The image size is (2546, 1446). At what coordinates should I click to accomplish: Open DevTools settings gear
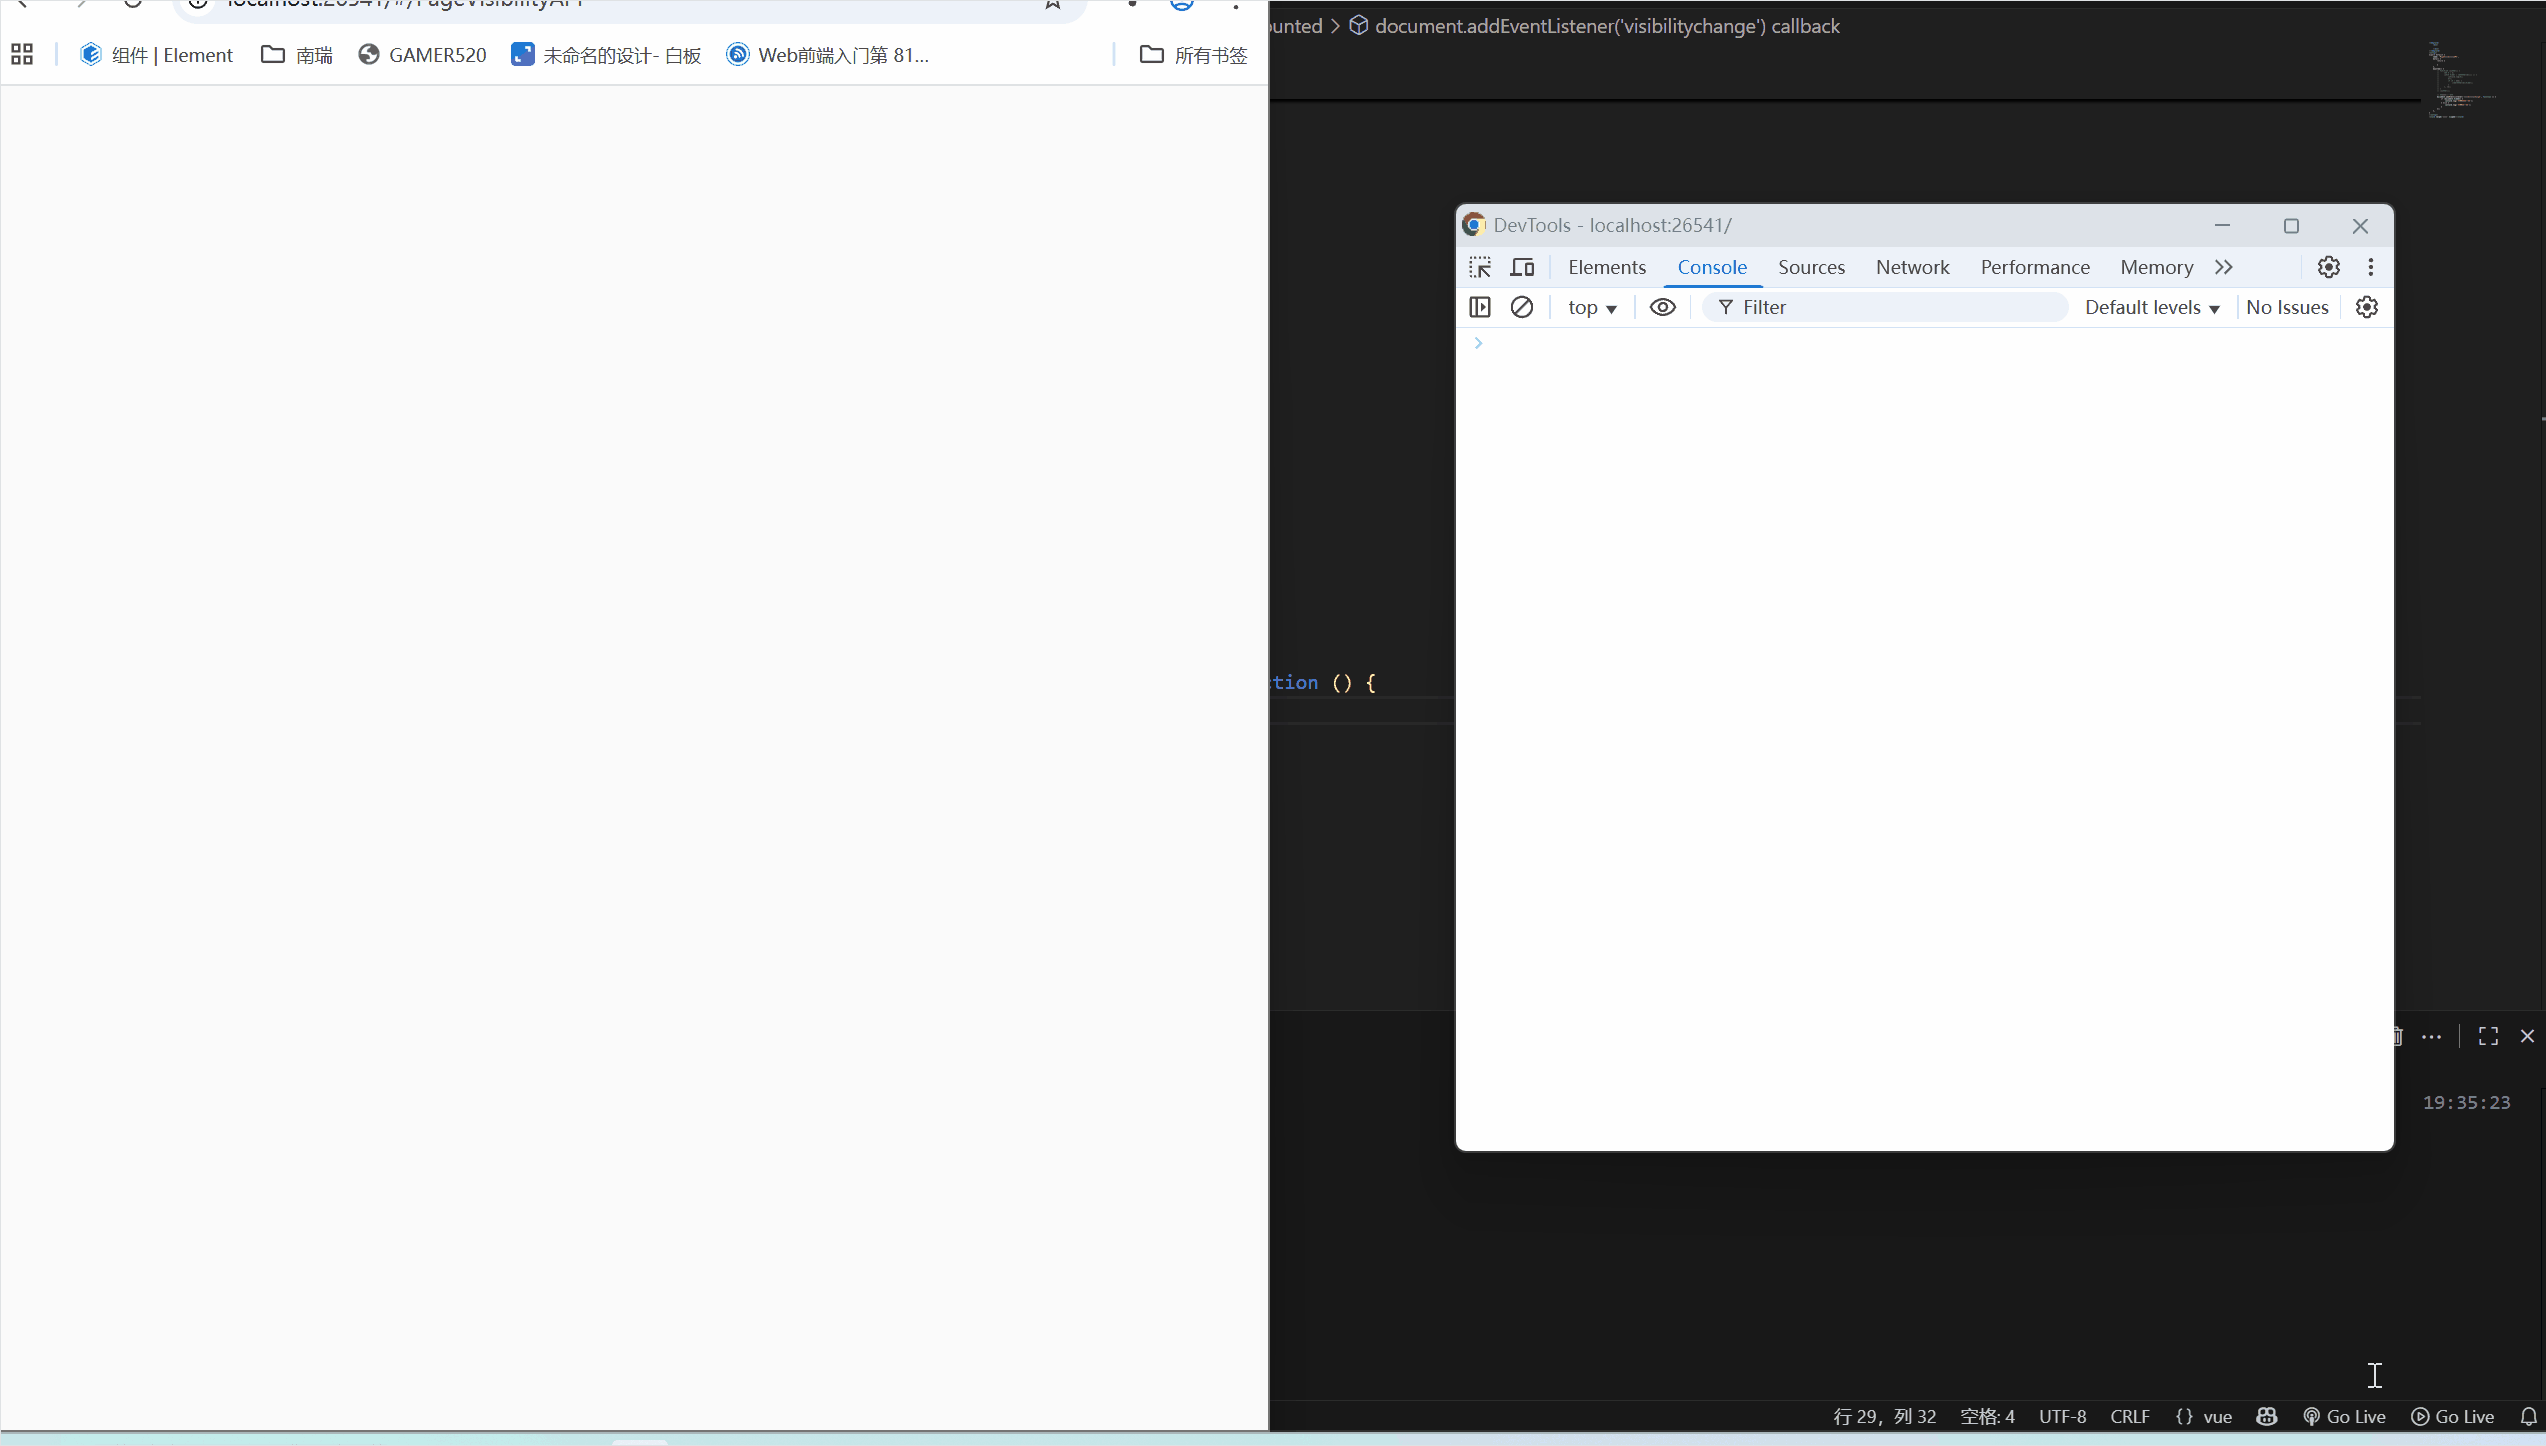pos(2328,267)
